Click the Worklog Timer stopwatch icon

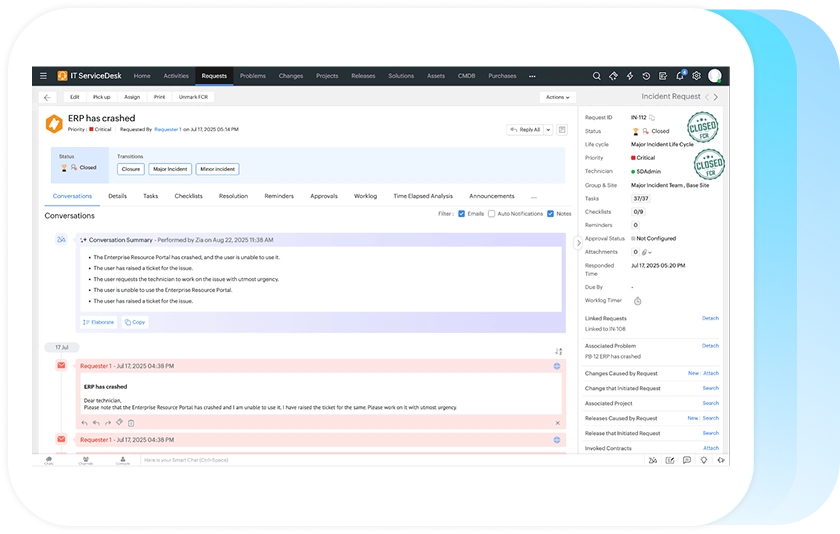coord(638,301)
